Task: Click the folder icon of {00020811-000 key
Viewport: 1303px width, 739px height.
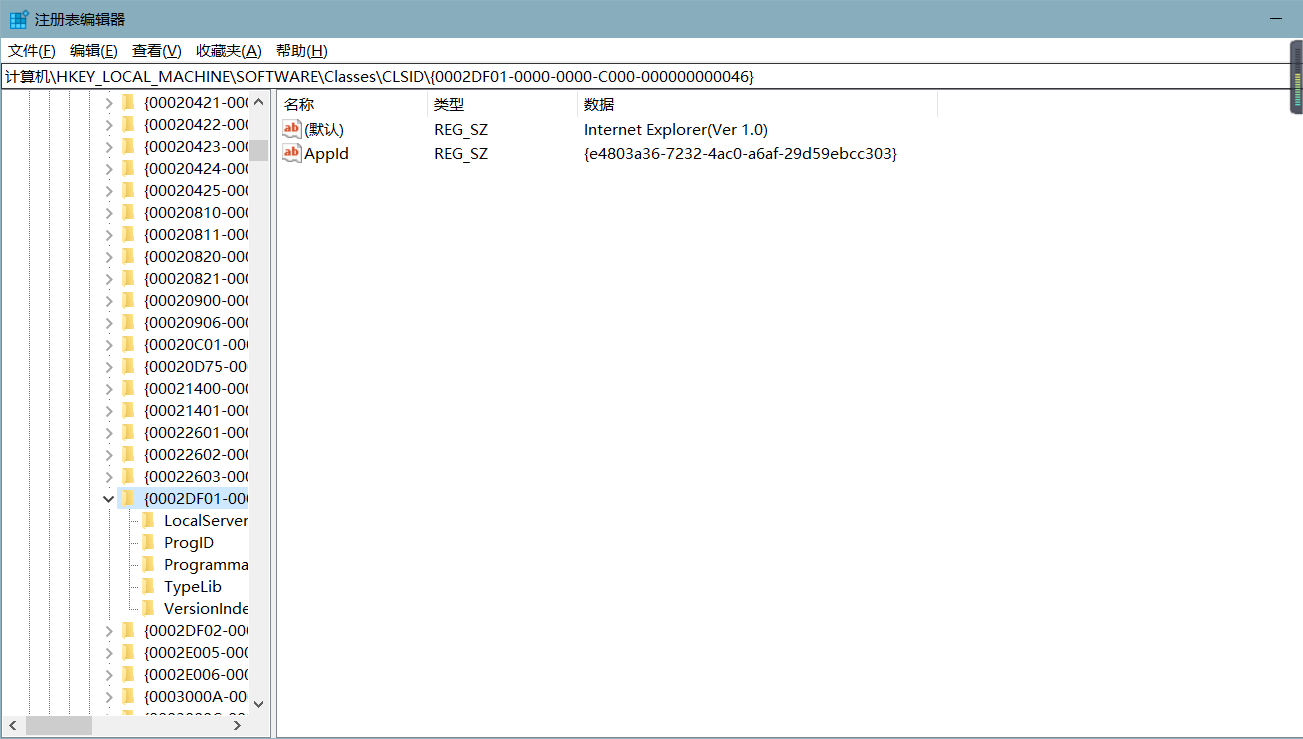Action: tap(128, 234)
